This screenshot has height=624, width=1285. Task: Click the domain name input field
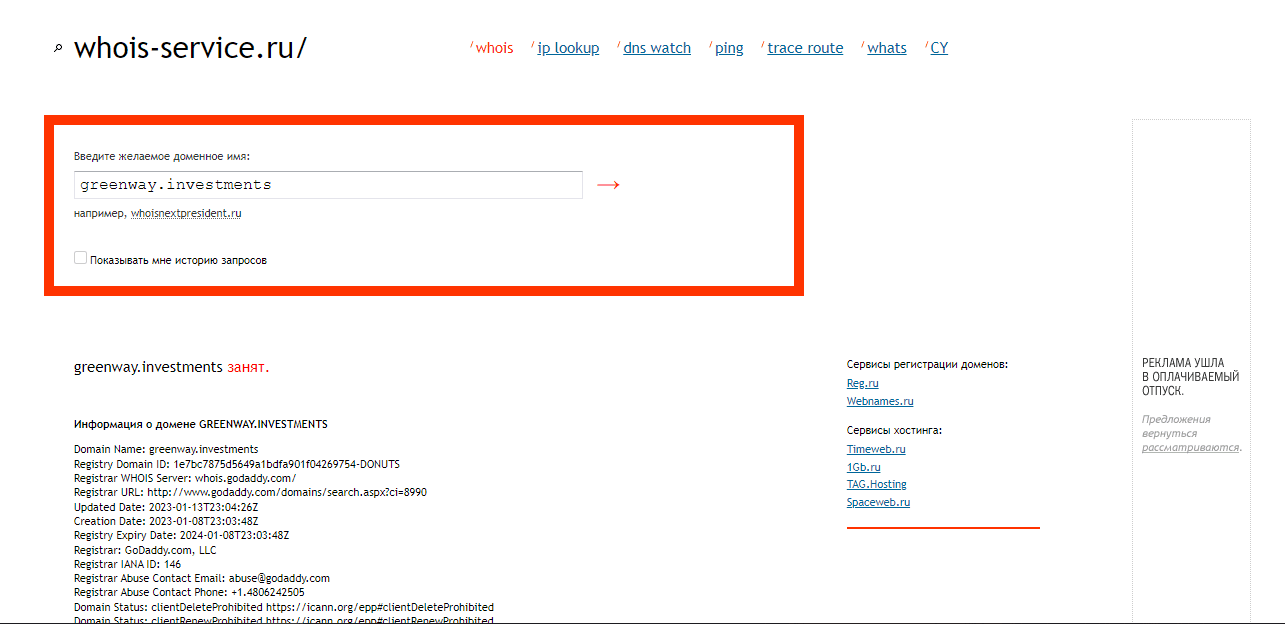[x=328, y=185]
